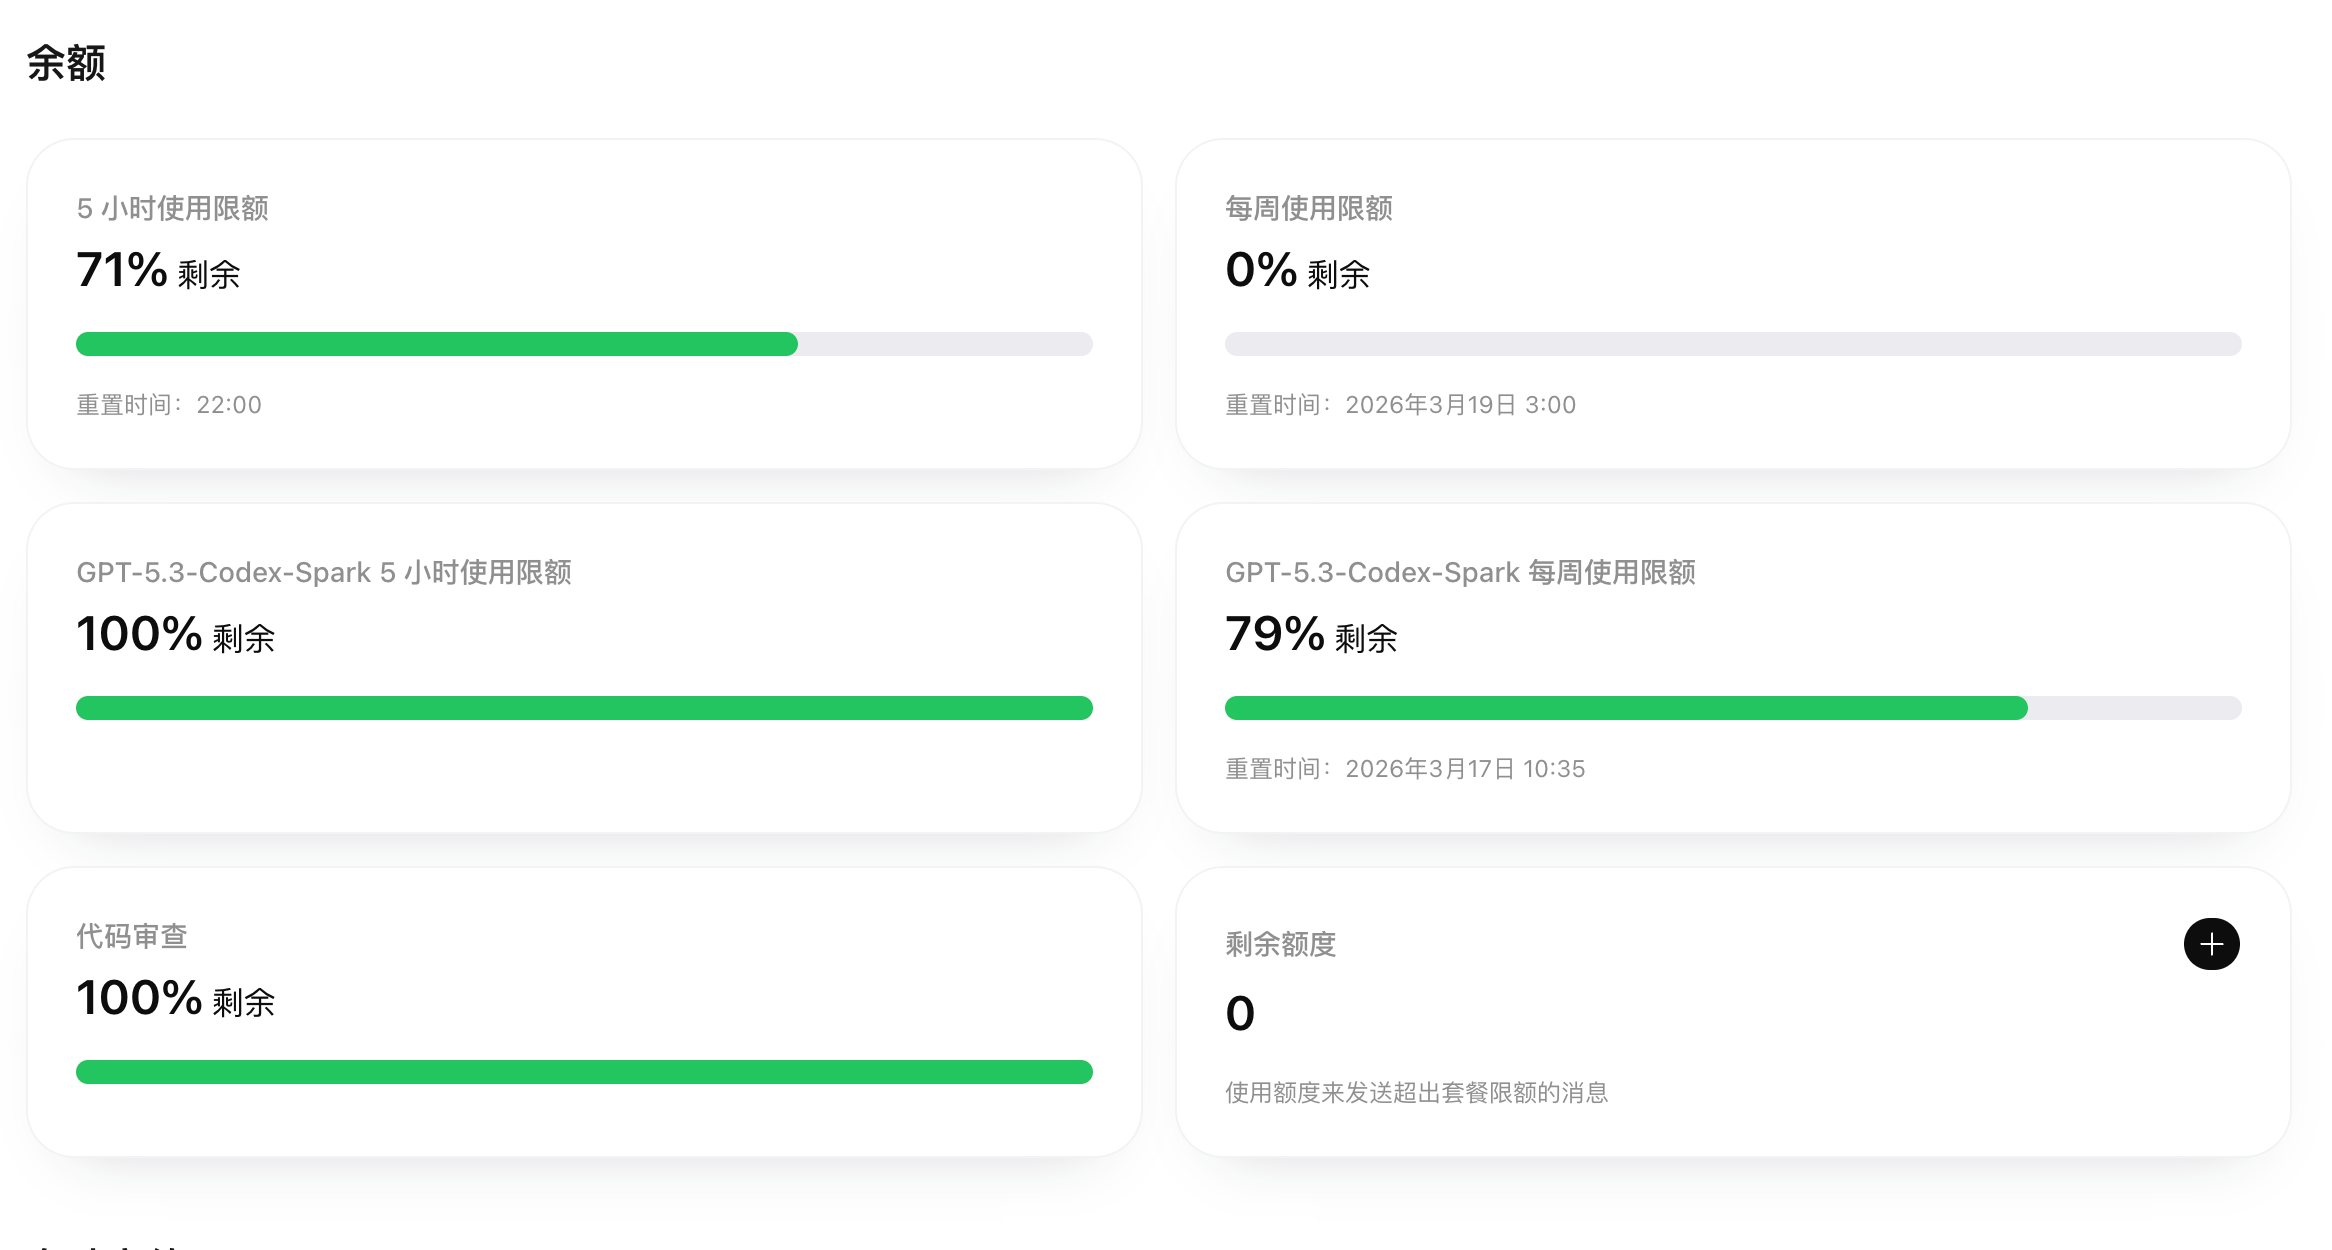This screenshot has height=1250, width=2332.
Task: Click the 代码审查 progress bar
Action: pos(584,1072)
